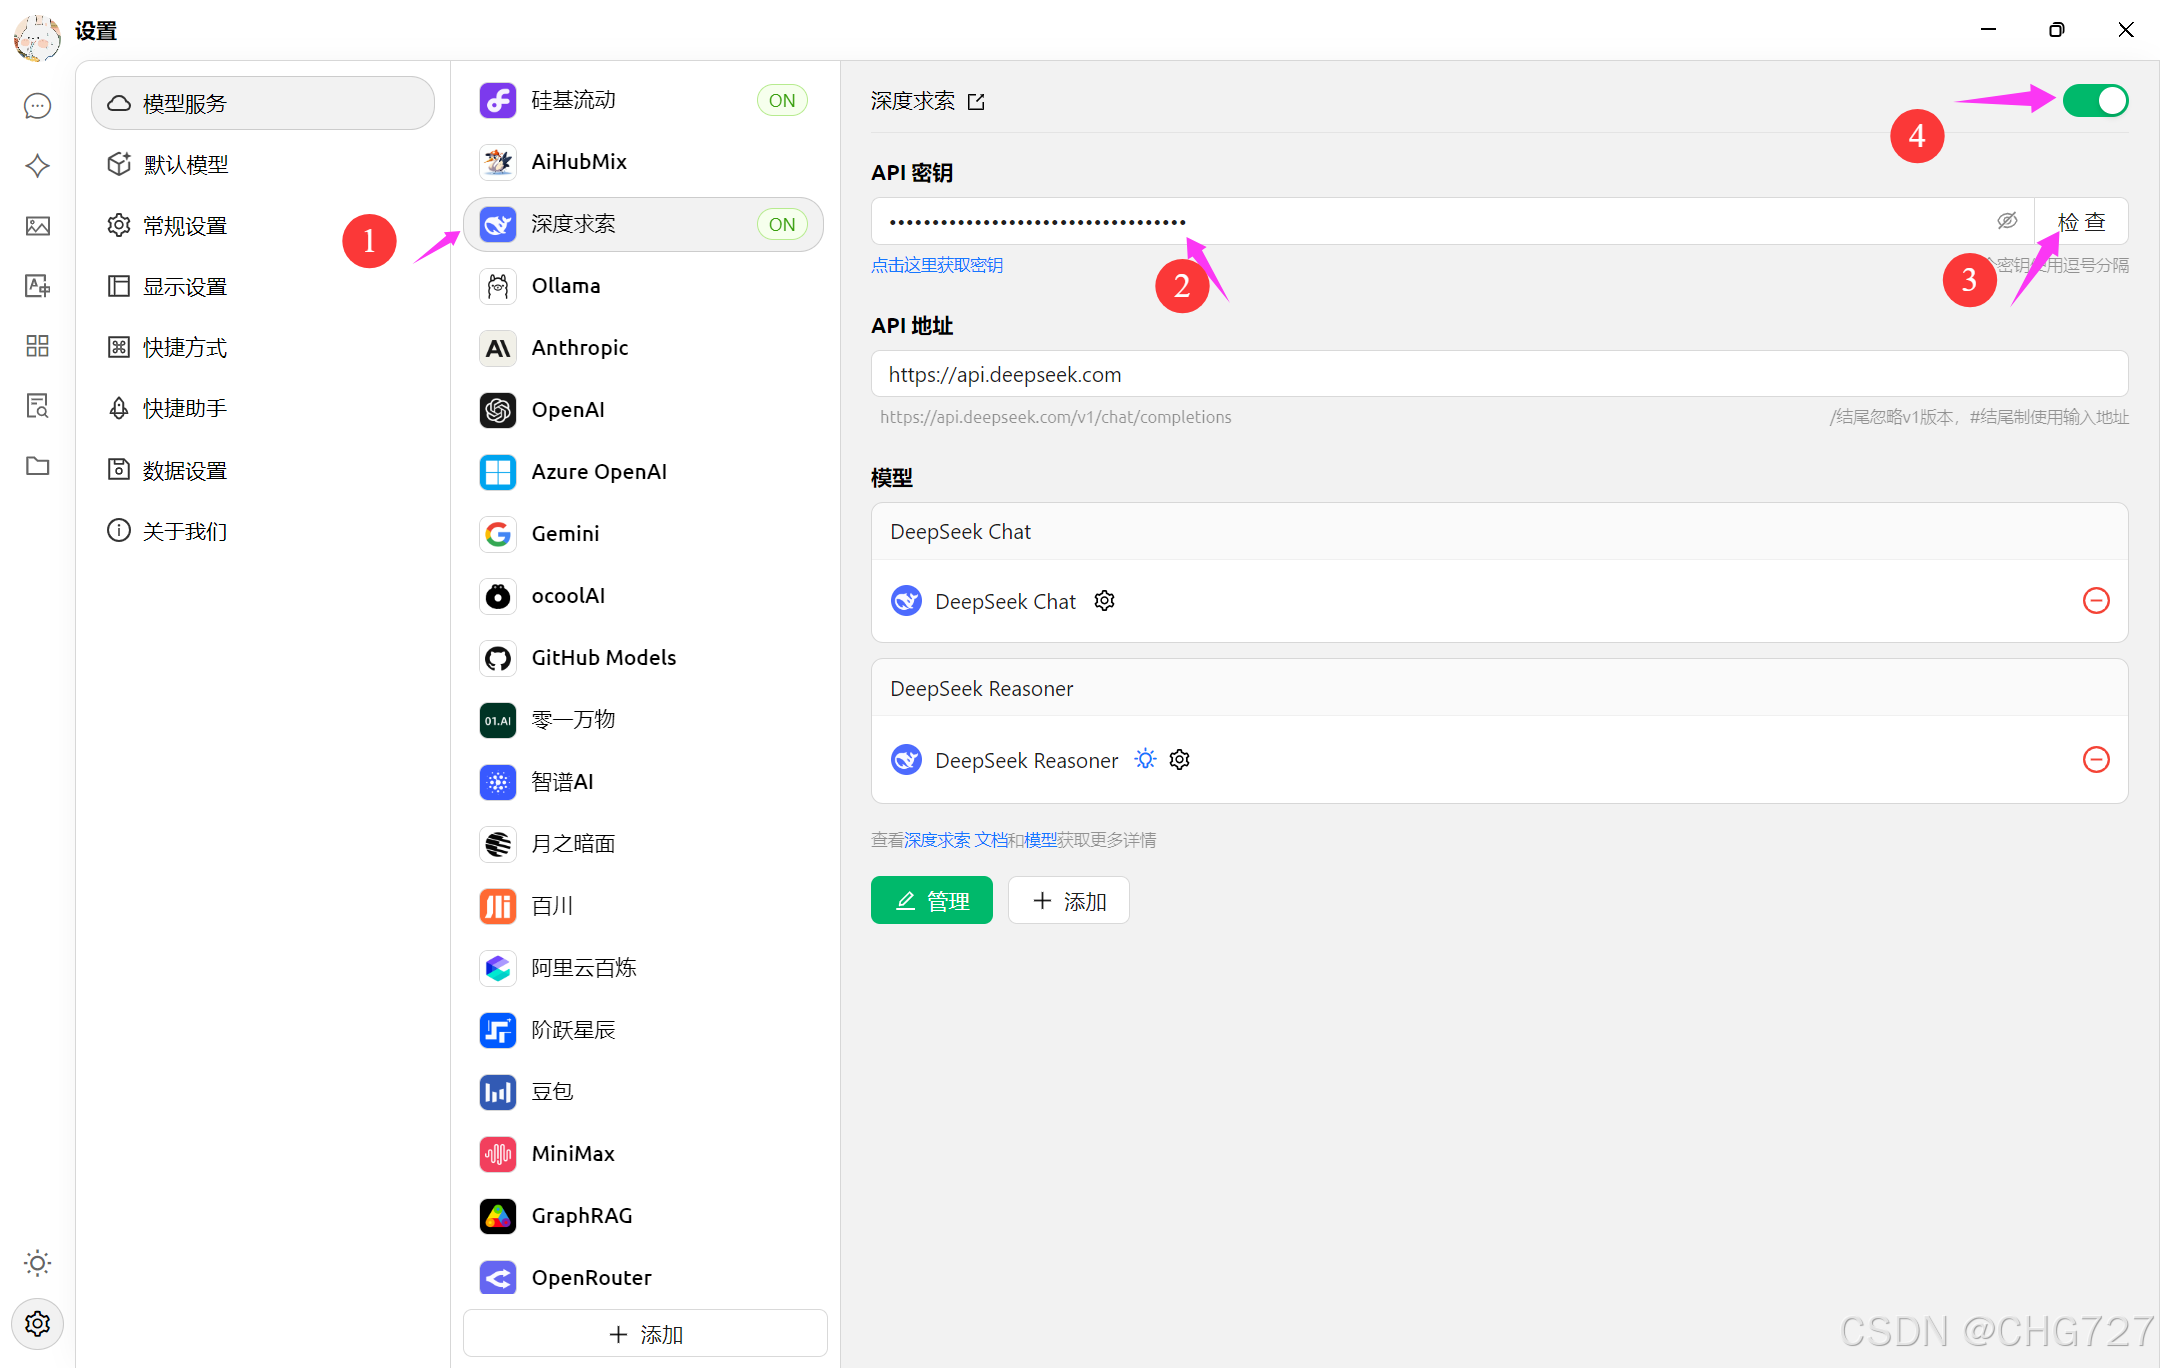
Task: Remove the DeepSeek Reasoner model
Action: pos(2096,760)
